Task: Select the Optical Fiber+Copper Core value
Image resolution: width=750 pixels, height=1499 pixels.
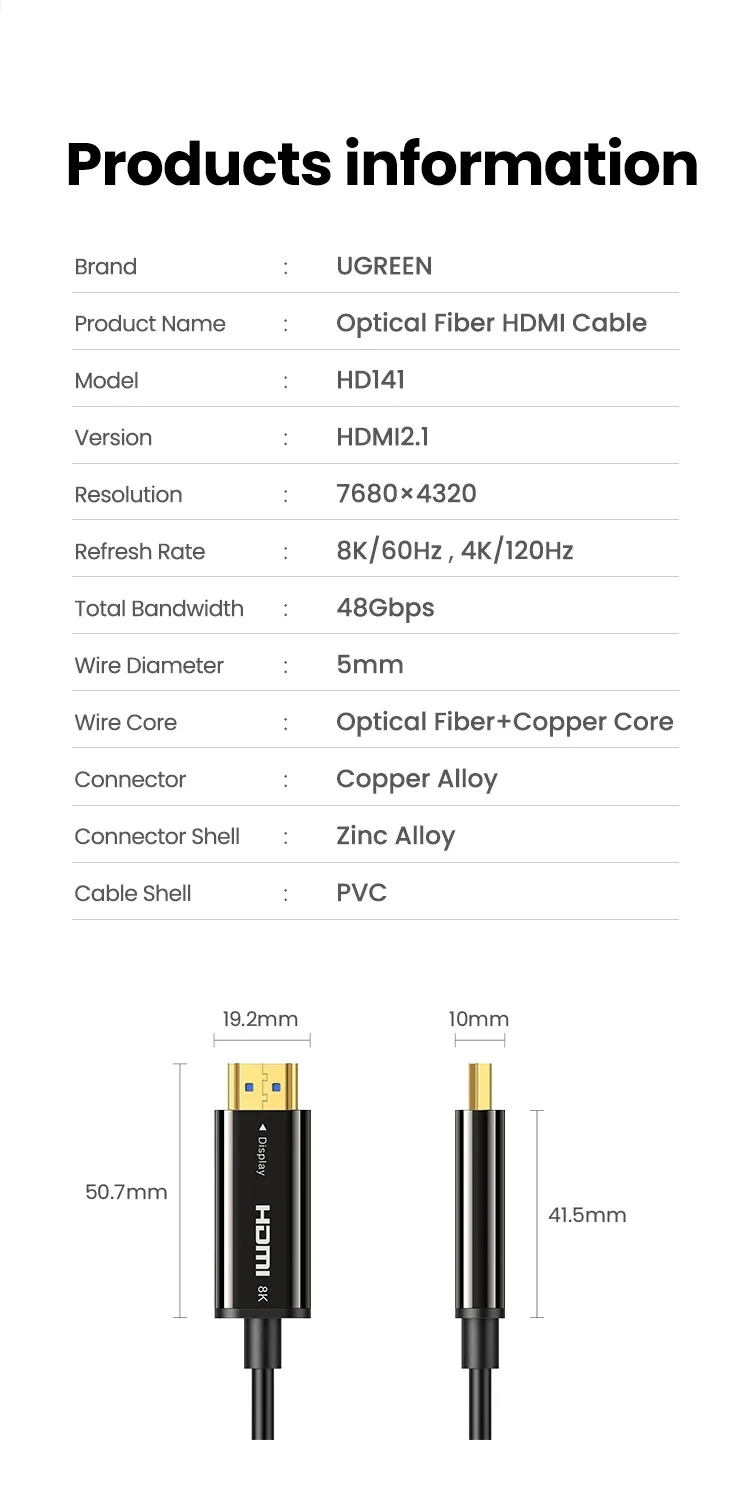Action: click(x=504, y=721)
